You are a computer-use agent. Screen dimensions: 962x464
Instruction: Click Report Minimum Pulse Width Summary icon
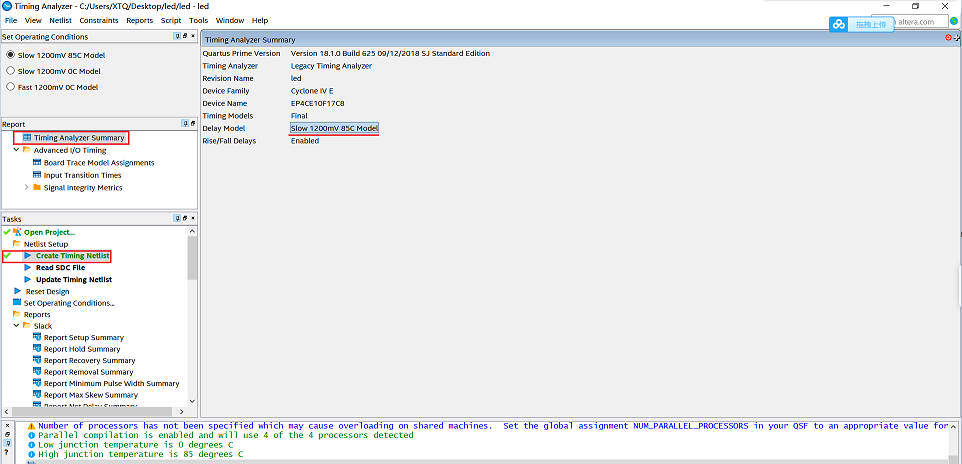[x=37, y=383]
